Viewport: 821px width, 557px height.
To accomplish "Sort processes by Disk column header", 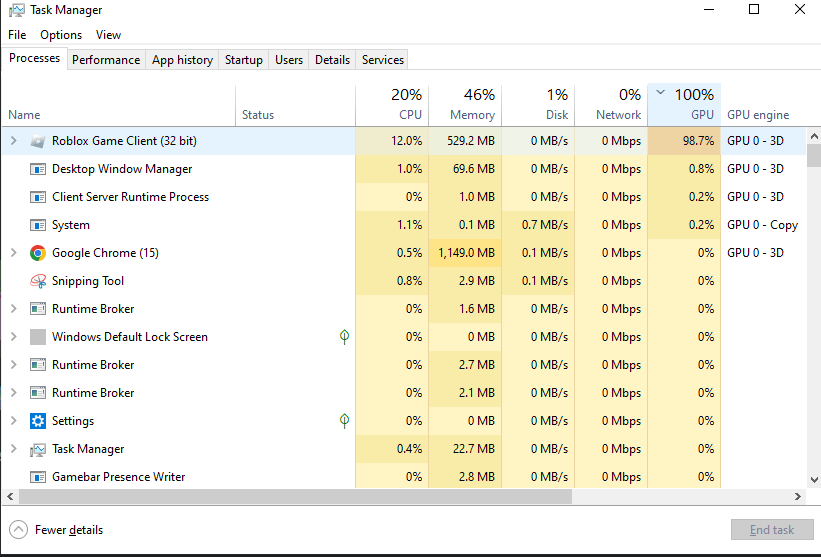I will pos(538,105).
